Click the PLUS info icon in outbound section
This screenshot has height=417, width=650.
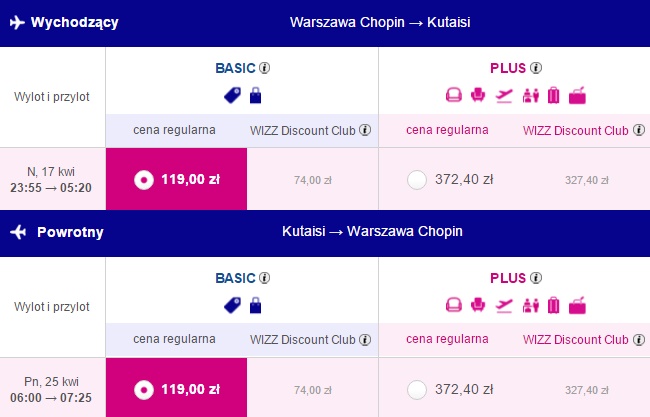click(x=536, y=68)
